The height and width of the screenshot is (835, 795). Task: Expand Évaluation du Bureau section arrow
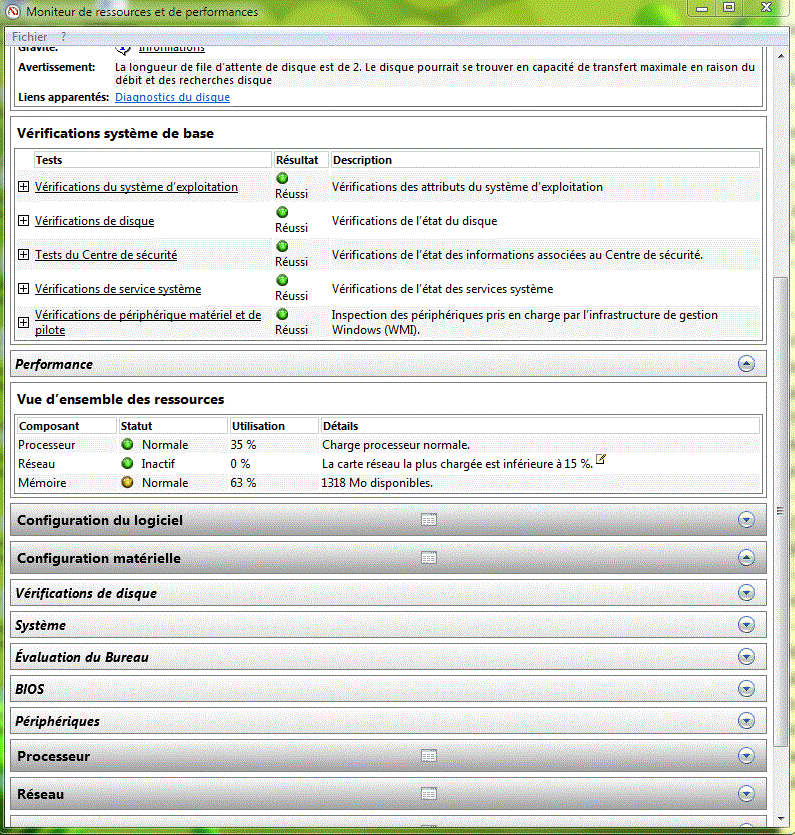746,657
